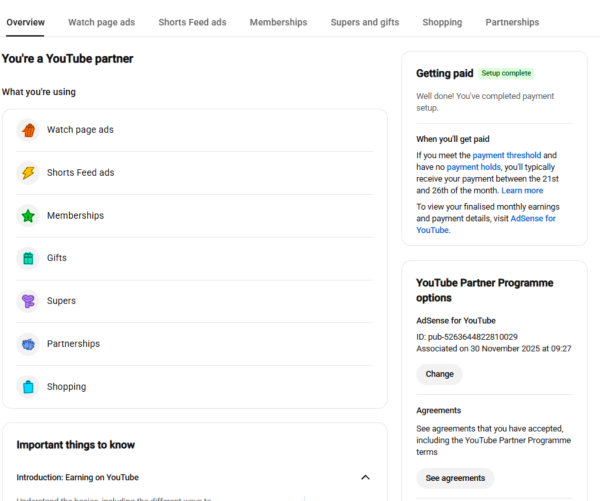Click the Gifts present box icon
Screen dimensions: 600x501
[x=28, y=258]
